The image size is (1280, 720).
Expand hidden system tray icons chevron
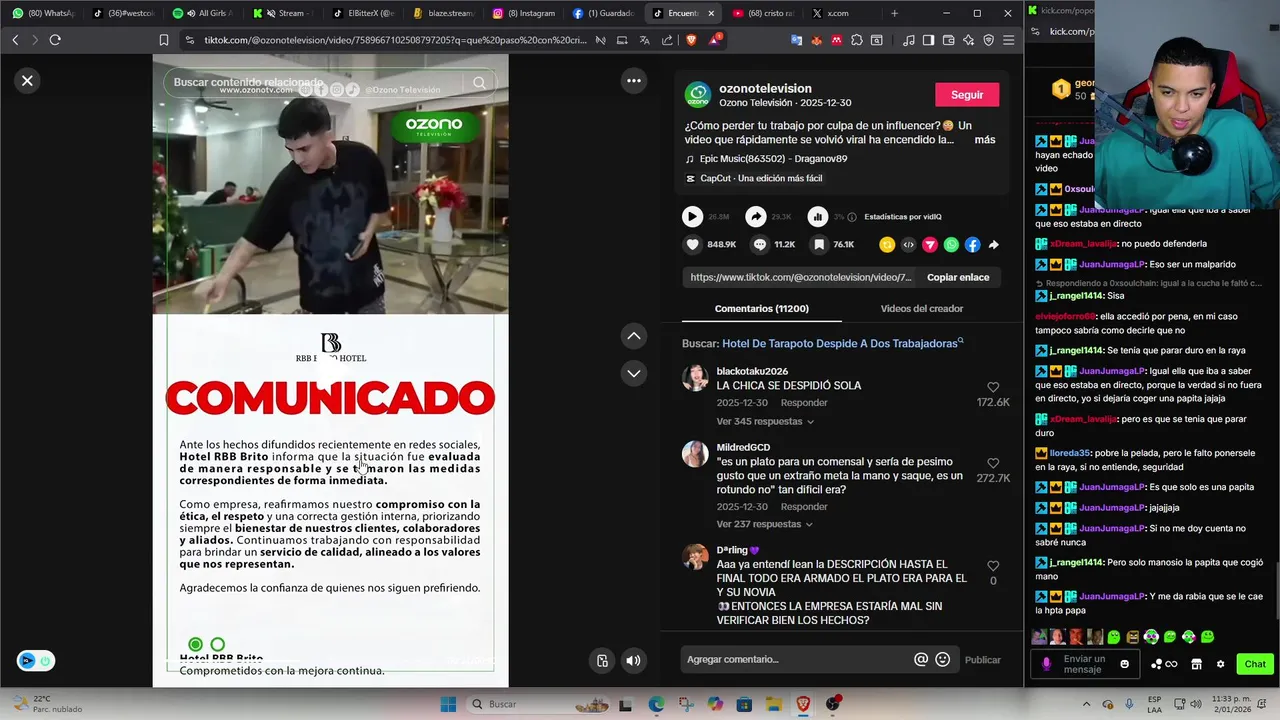1087,704
